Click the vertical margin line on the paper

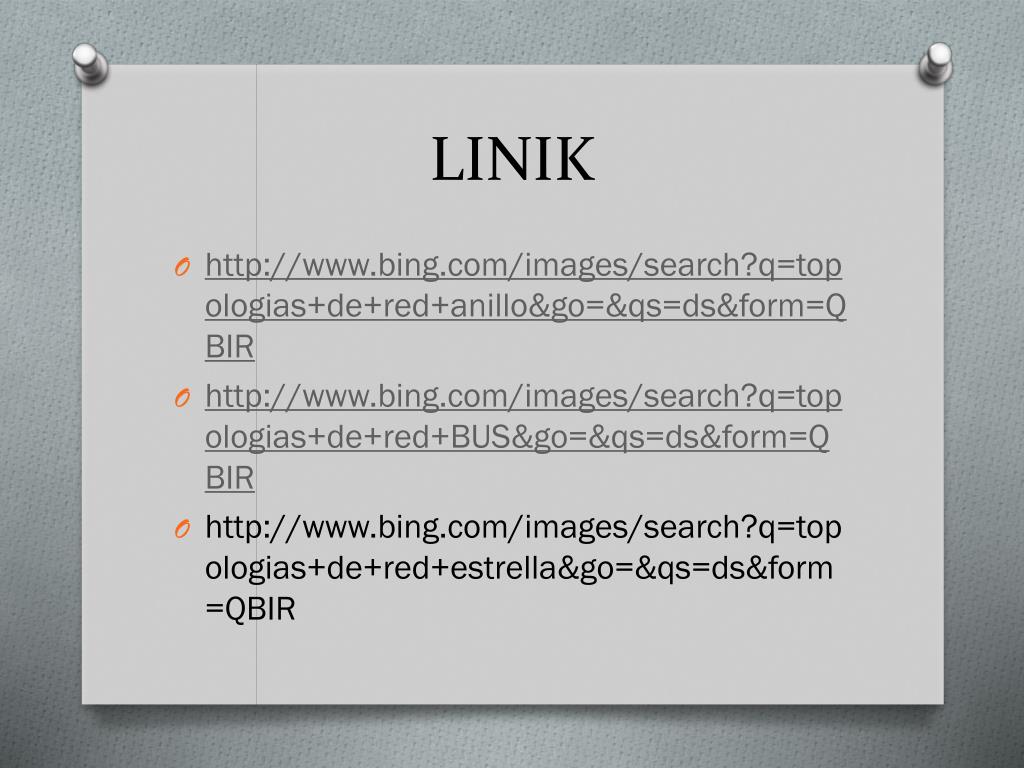257,196
